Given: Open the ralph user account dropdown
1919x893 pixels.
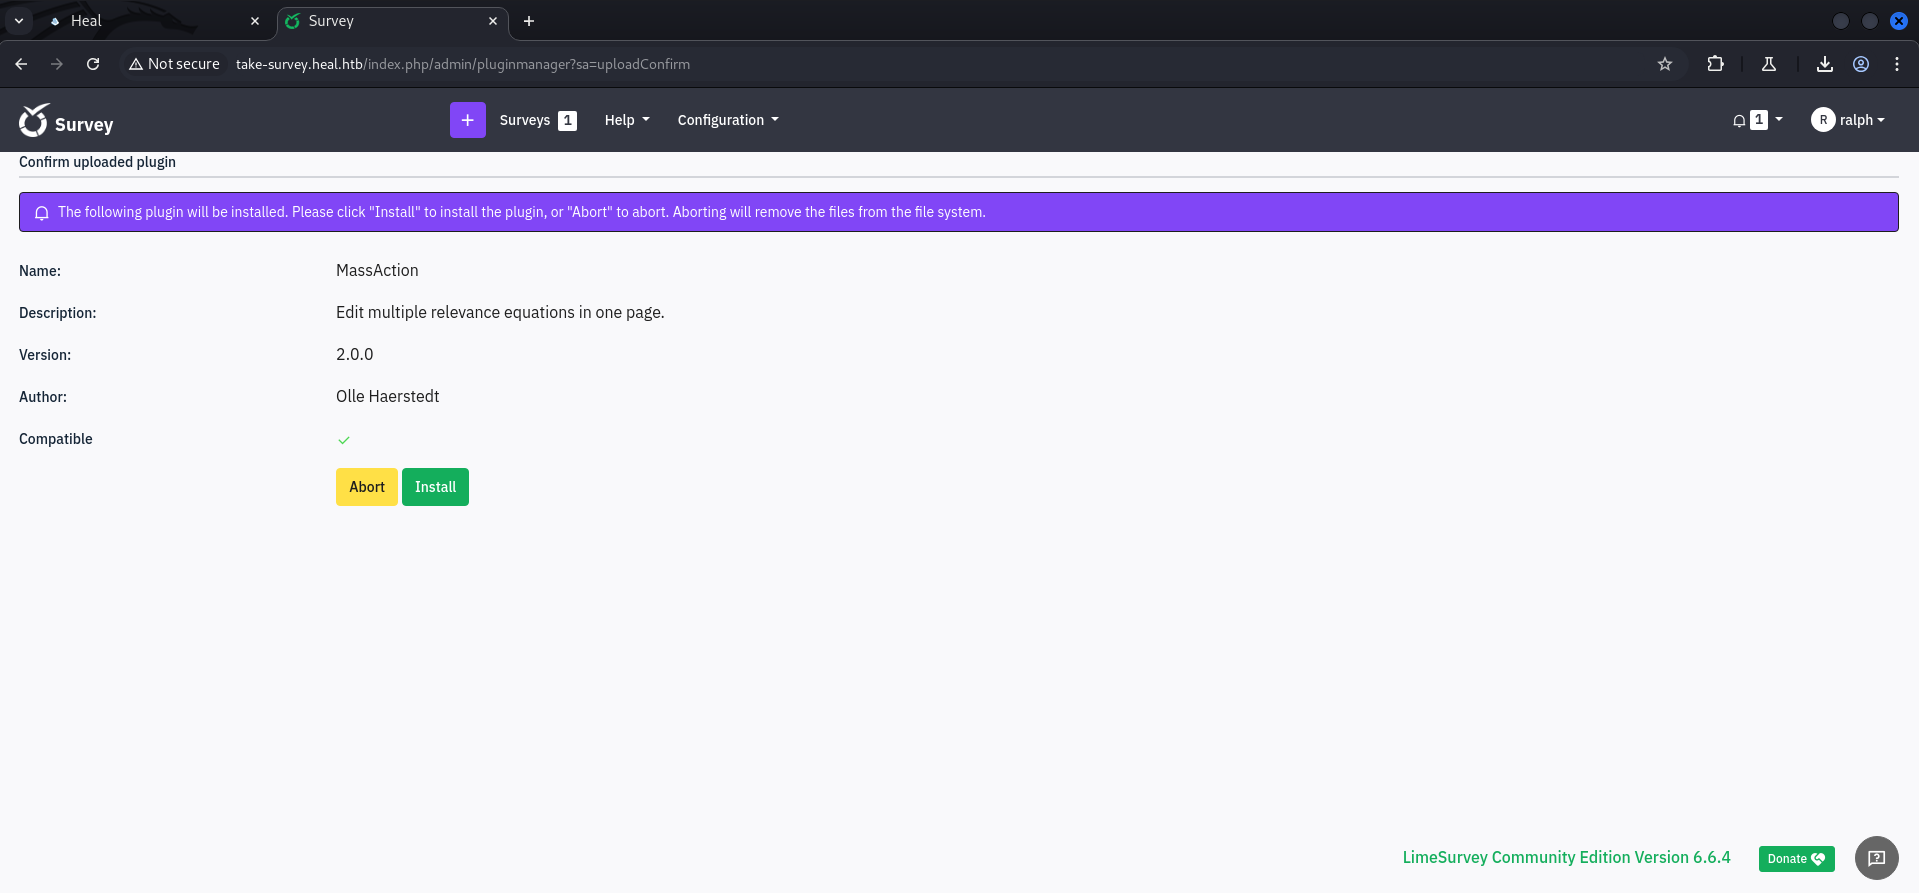Looking at the screenshot, I should [1848, 120].
